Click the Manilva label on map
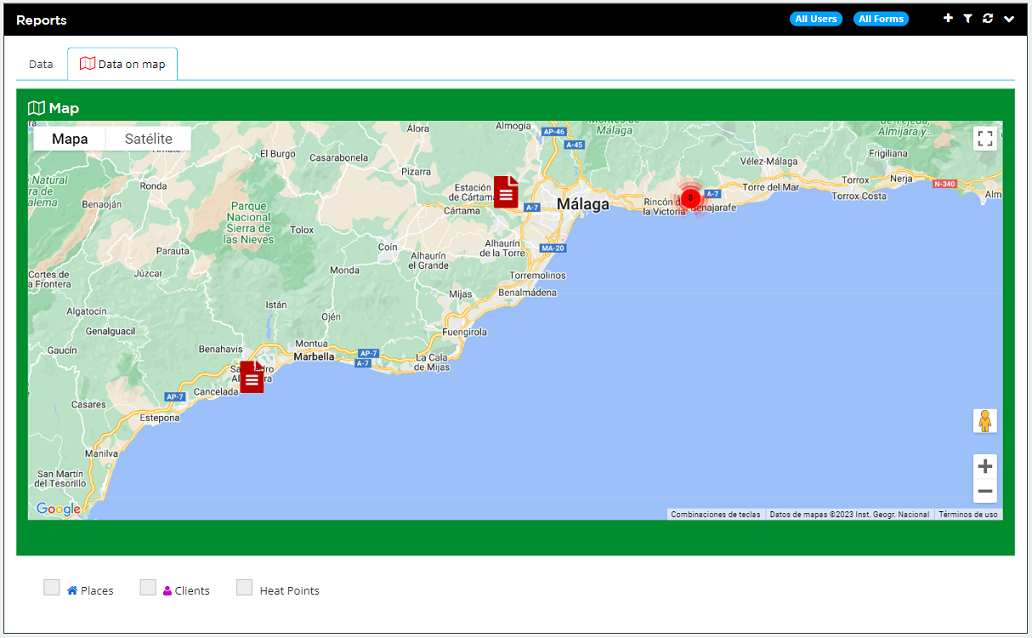This screenshot has width=1032, height=638. pyautogui.click(x=101, y=454)
